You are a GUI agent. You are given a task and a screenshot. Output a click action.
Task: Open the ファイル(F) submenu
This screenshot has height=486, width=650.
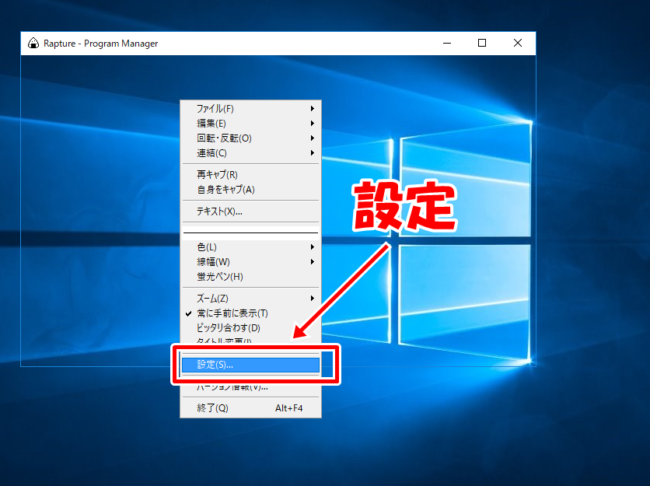[250, 109]
